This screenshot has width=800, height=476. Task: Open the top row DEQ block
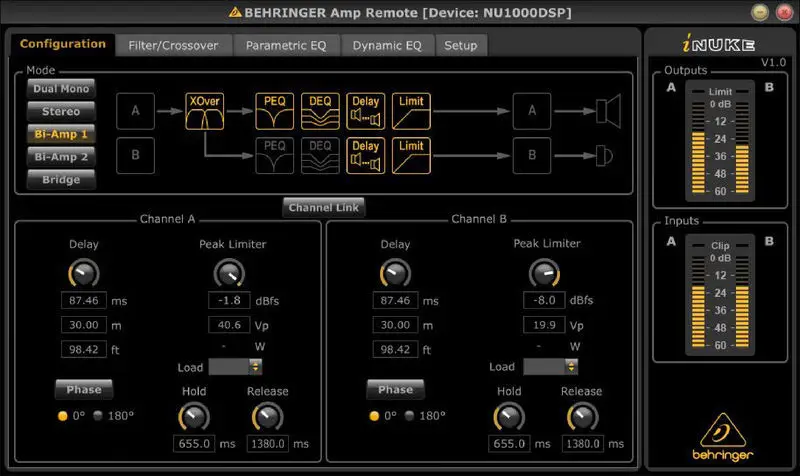pyautogui.click(x=320, y=113)
